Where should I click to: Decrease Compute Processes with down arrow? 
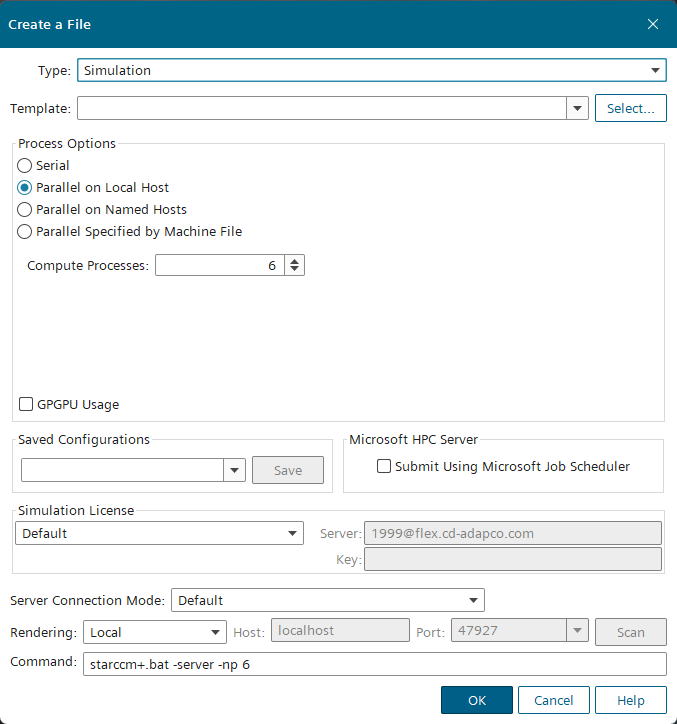pyautogui.click(x=295, y=270)
